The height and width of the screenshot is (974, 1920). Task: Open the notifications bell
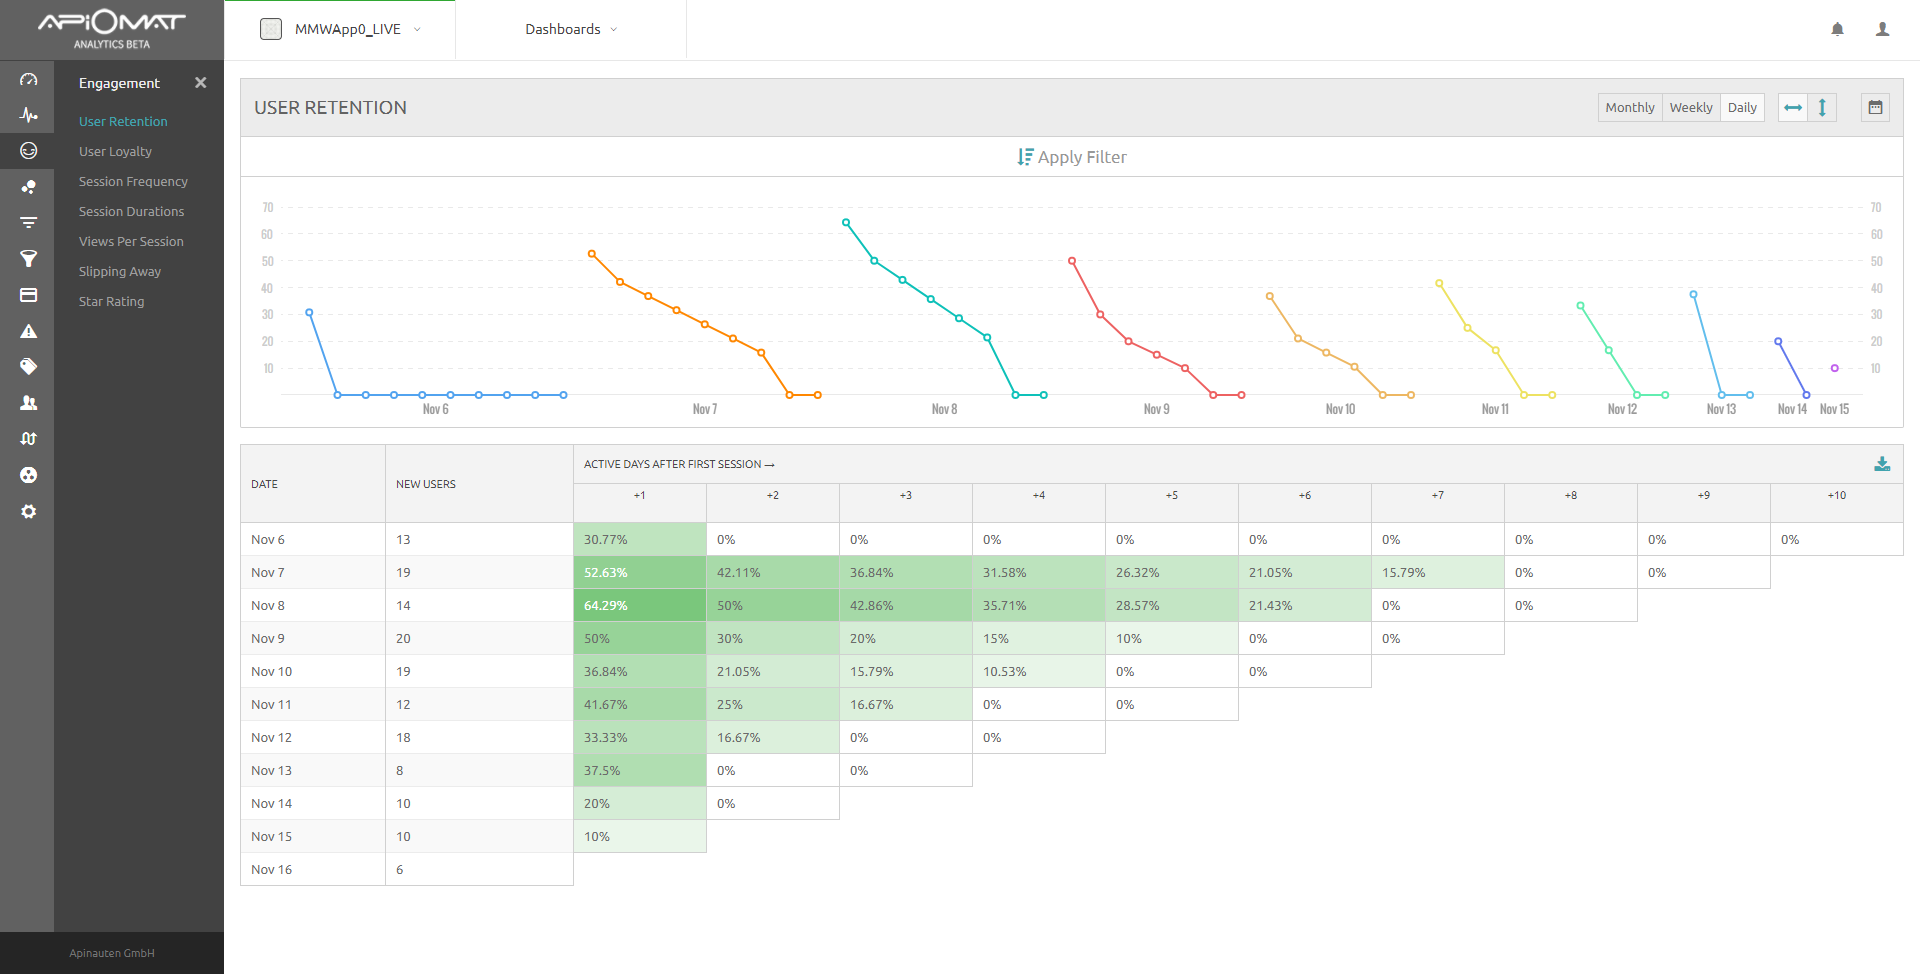(x=1837, y=29)
